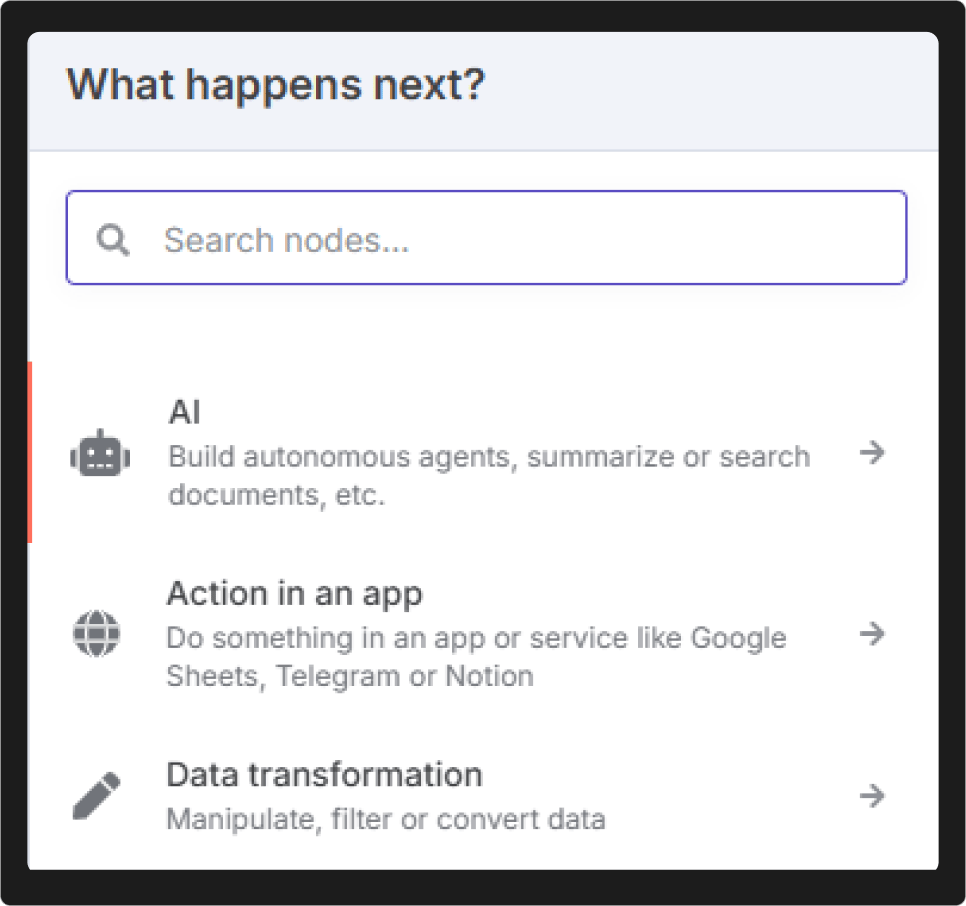Image resolution: width=966 pixels, height=906 pixels.
Task: Choose the Action in an app title
Action: [295, 594]
